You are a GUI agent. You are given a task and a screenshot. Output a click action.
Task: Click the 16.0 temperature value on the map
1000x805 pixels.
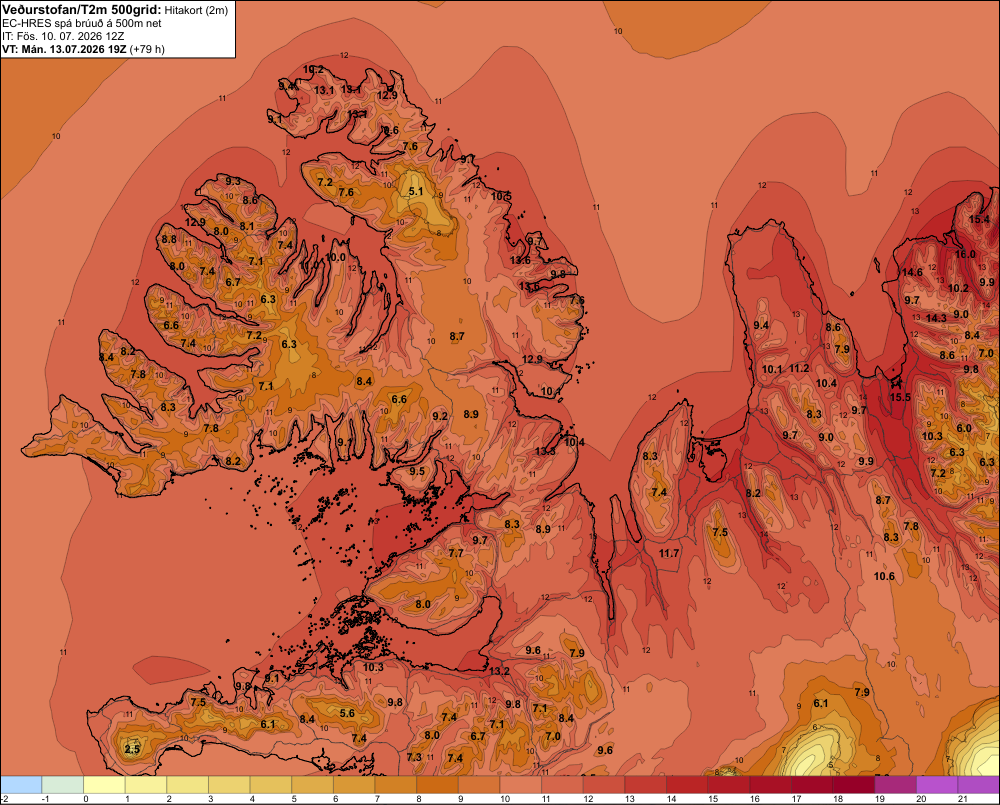[x=965, y=254]
